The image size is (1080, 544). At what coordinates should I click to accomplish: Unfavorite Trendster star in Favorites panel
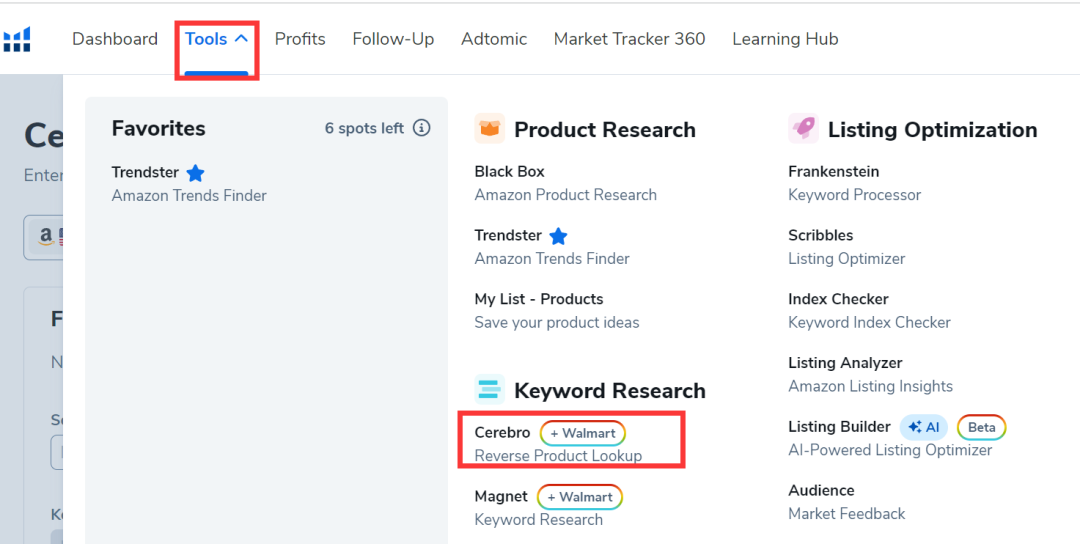(196, 173)
